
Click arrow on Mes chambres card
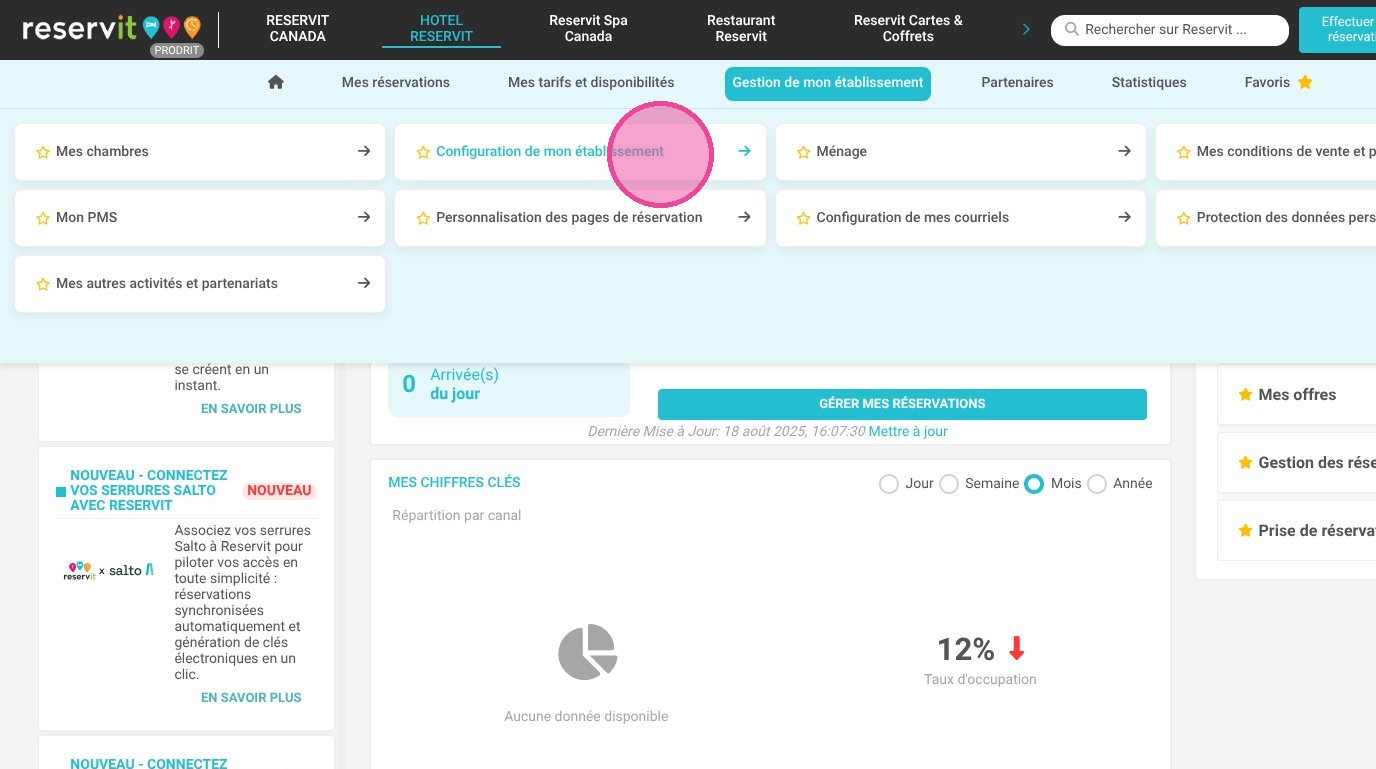tap(364, 151)
